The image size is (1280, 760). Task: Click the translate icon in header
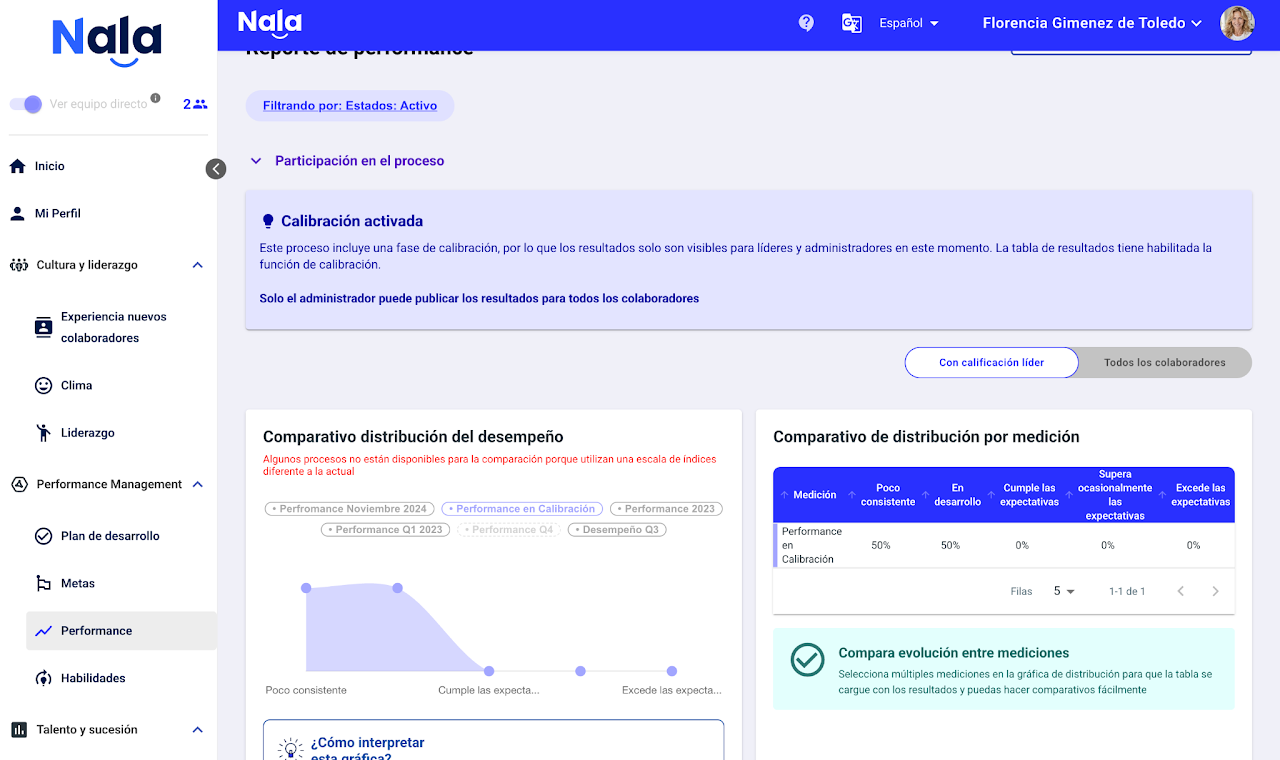pos(851,23)
